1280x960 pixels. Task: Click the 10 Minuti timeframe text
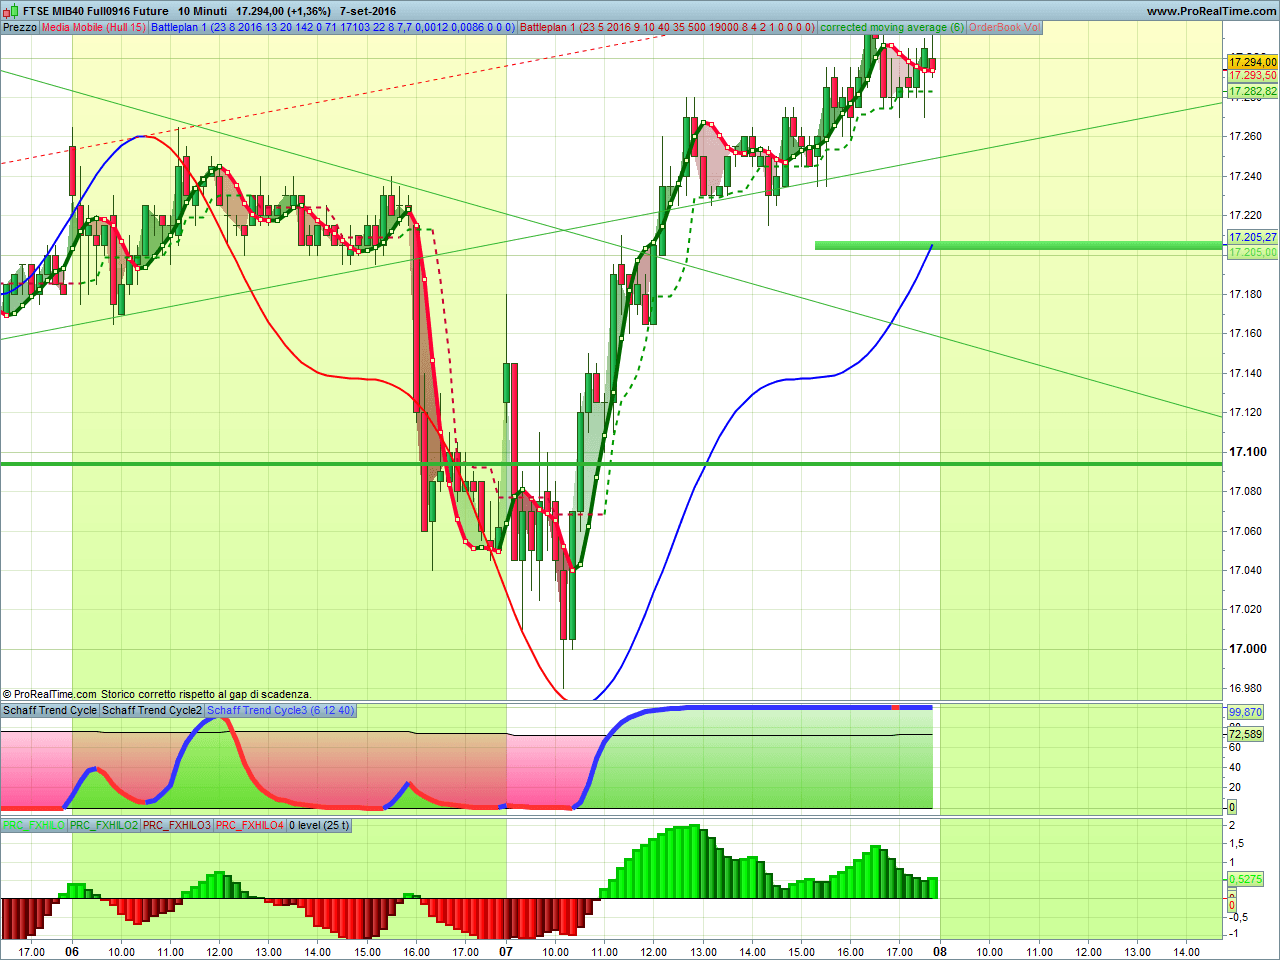click(x=203, y=11)
